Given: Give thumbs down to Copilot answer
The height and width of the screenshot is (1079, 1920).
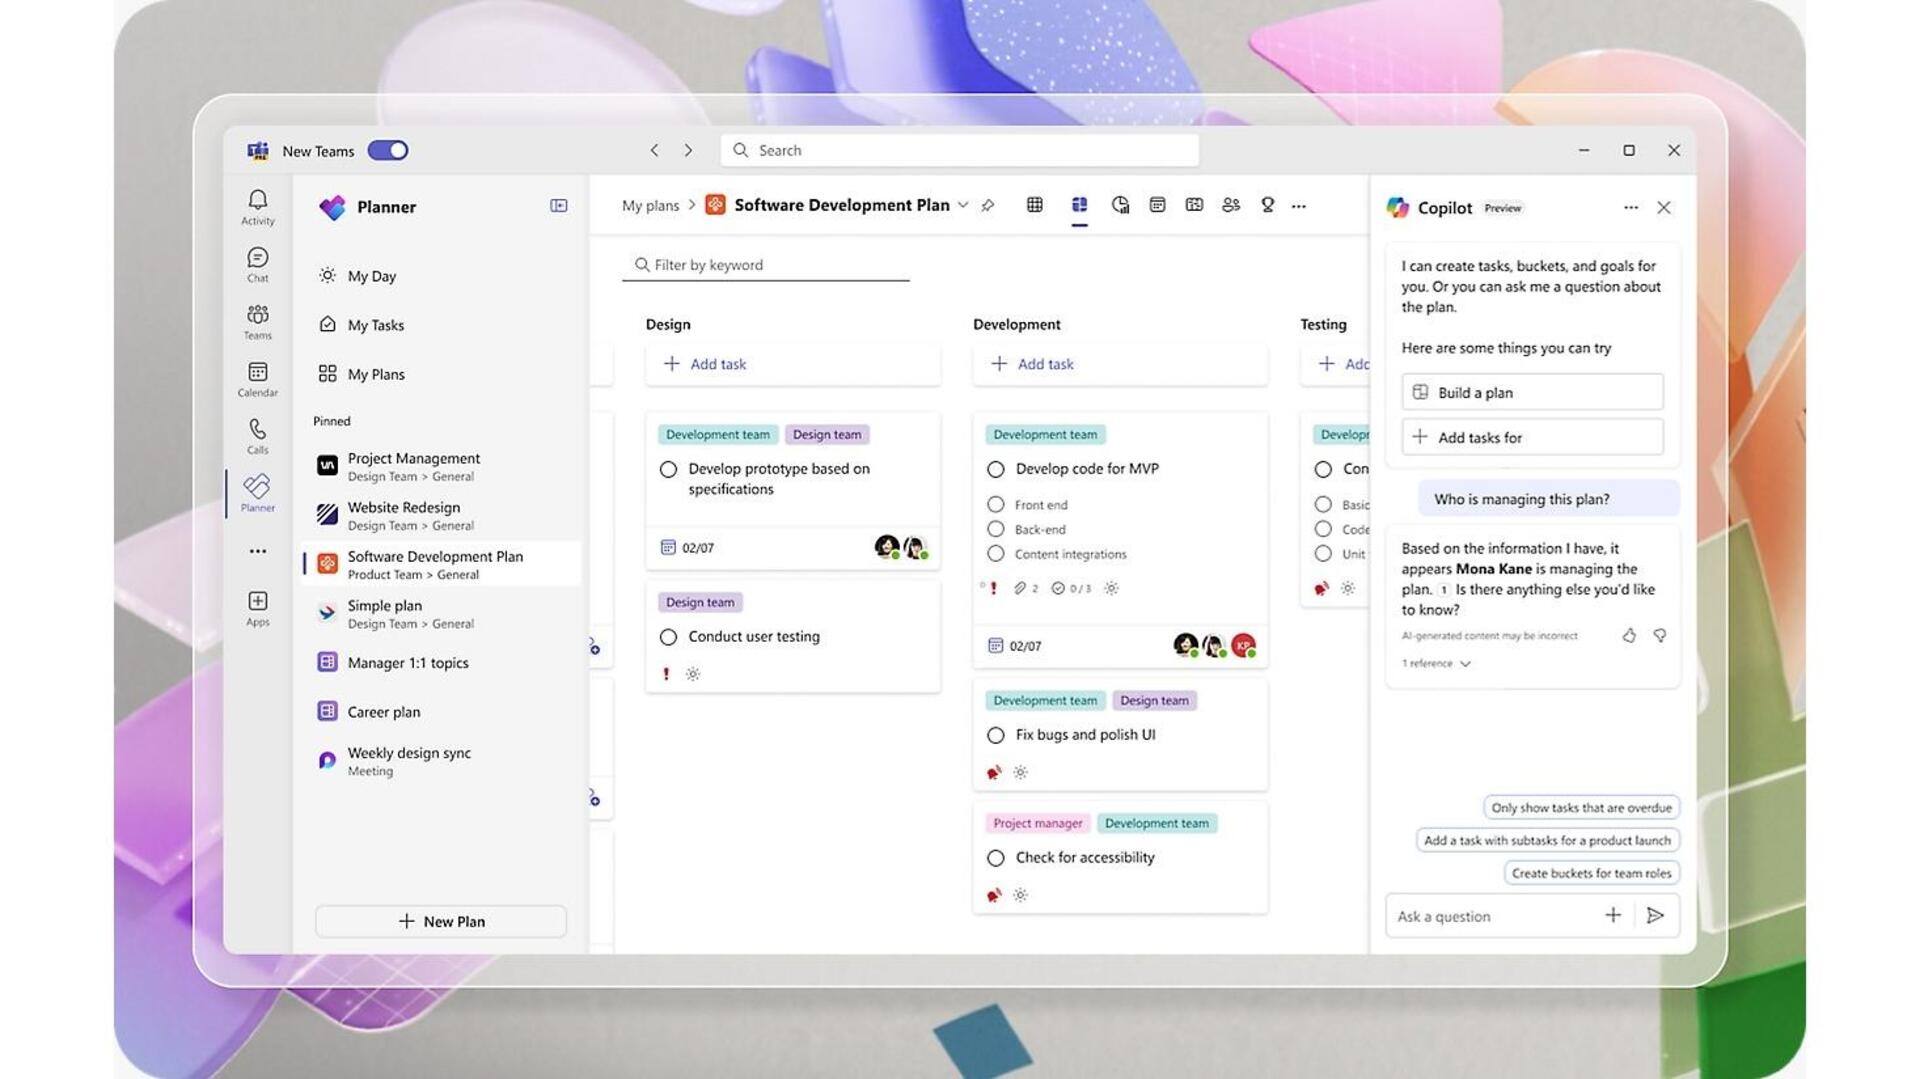Looking at the screenshot, I should 1659,635.
